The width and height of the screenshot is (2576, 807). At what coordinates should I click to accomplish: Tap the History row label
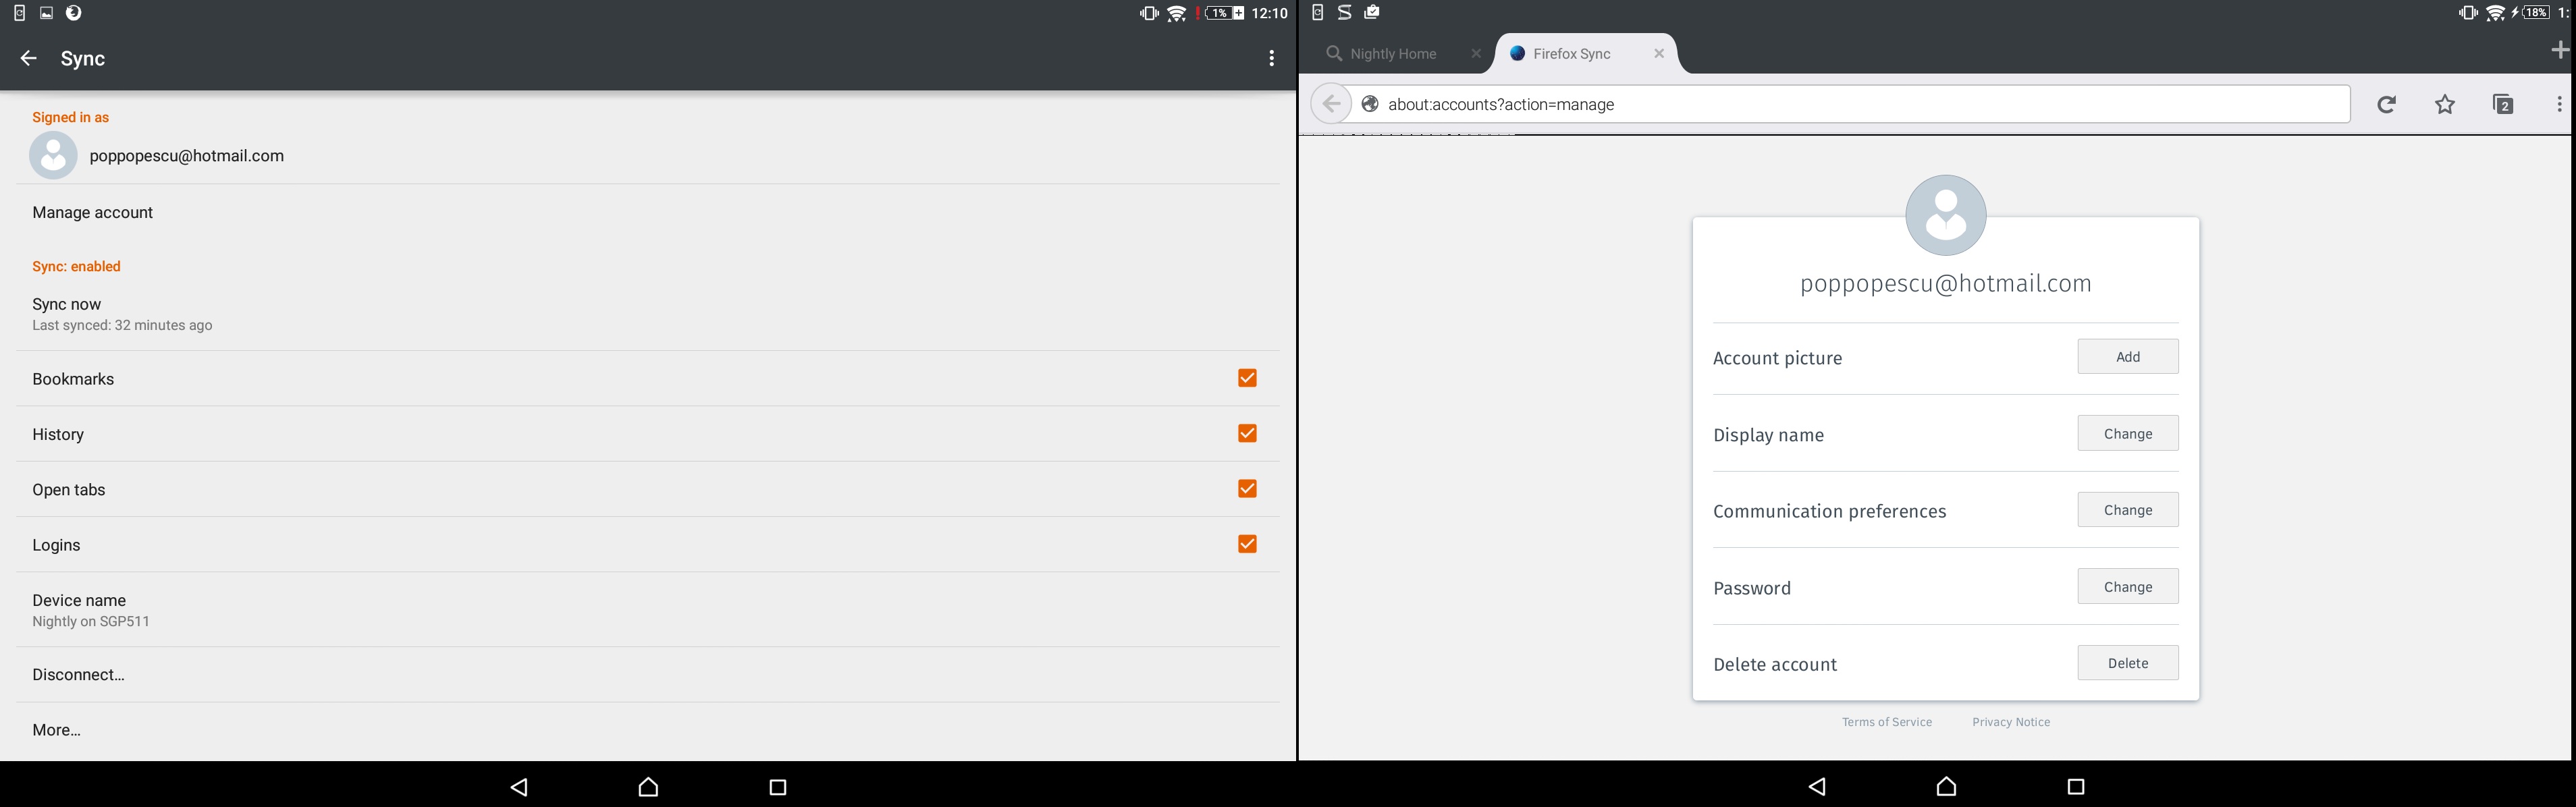pos(58,434)
